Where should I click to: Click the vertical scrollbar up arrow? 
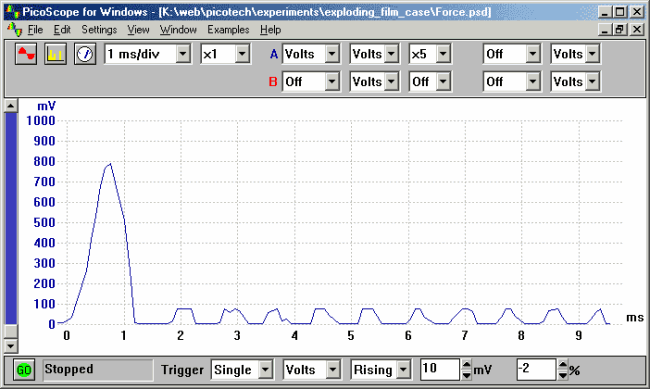[11, 106]
